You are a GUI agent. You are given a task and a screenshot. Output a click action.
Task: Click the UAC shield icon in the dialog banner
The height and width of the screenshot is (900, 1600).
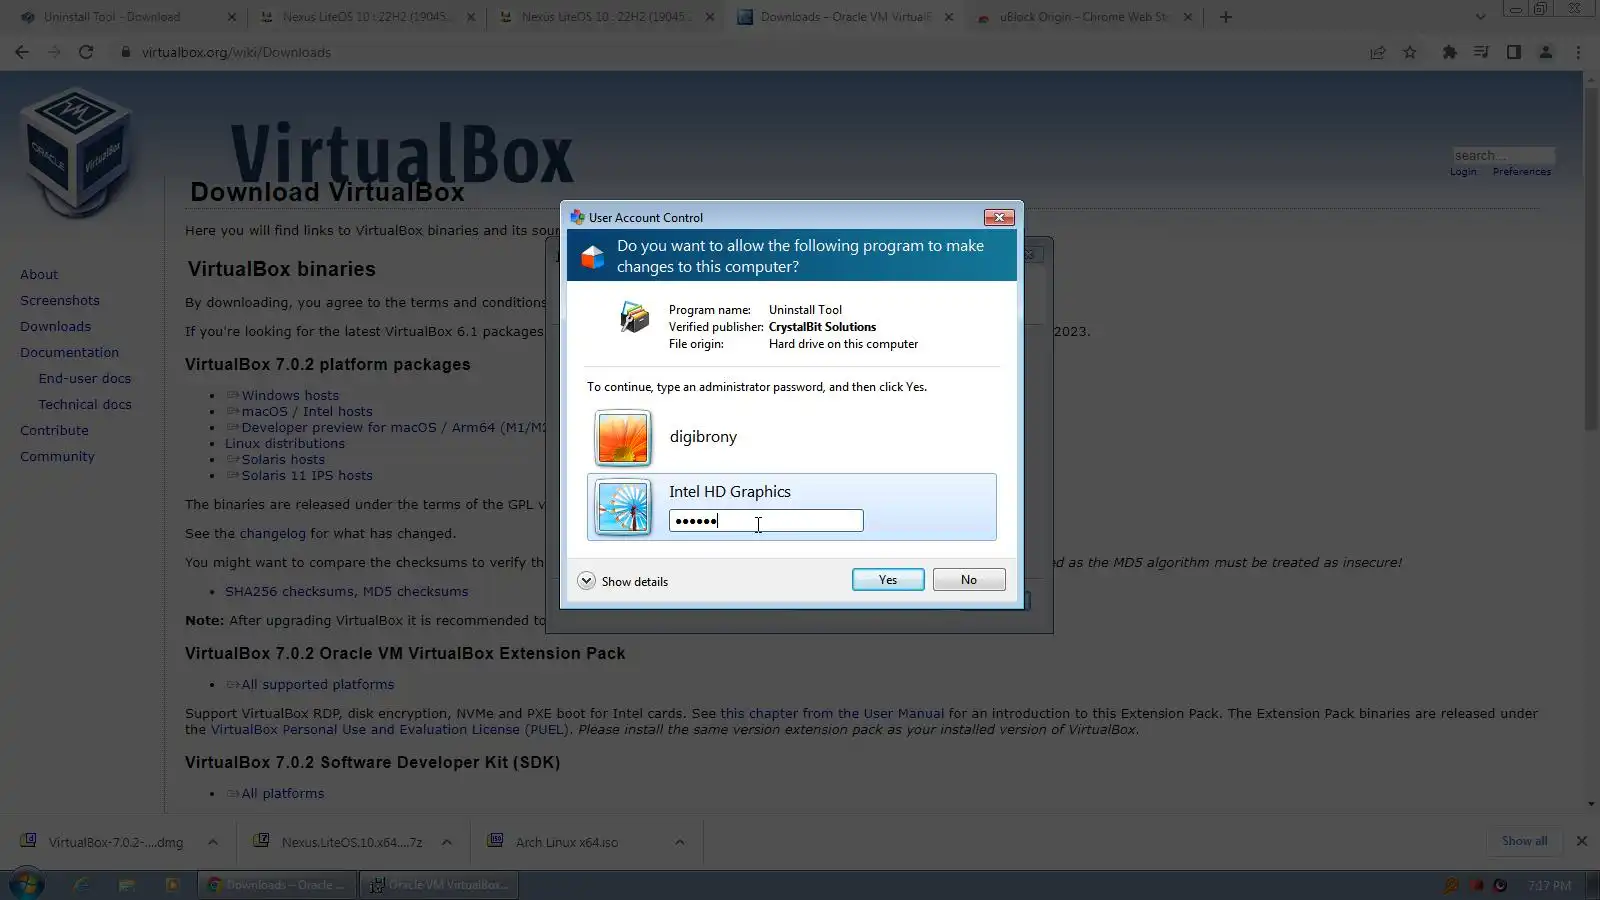point(592,256)
